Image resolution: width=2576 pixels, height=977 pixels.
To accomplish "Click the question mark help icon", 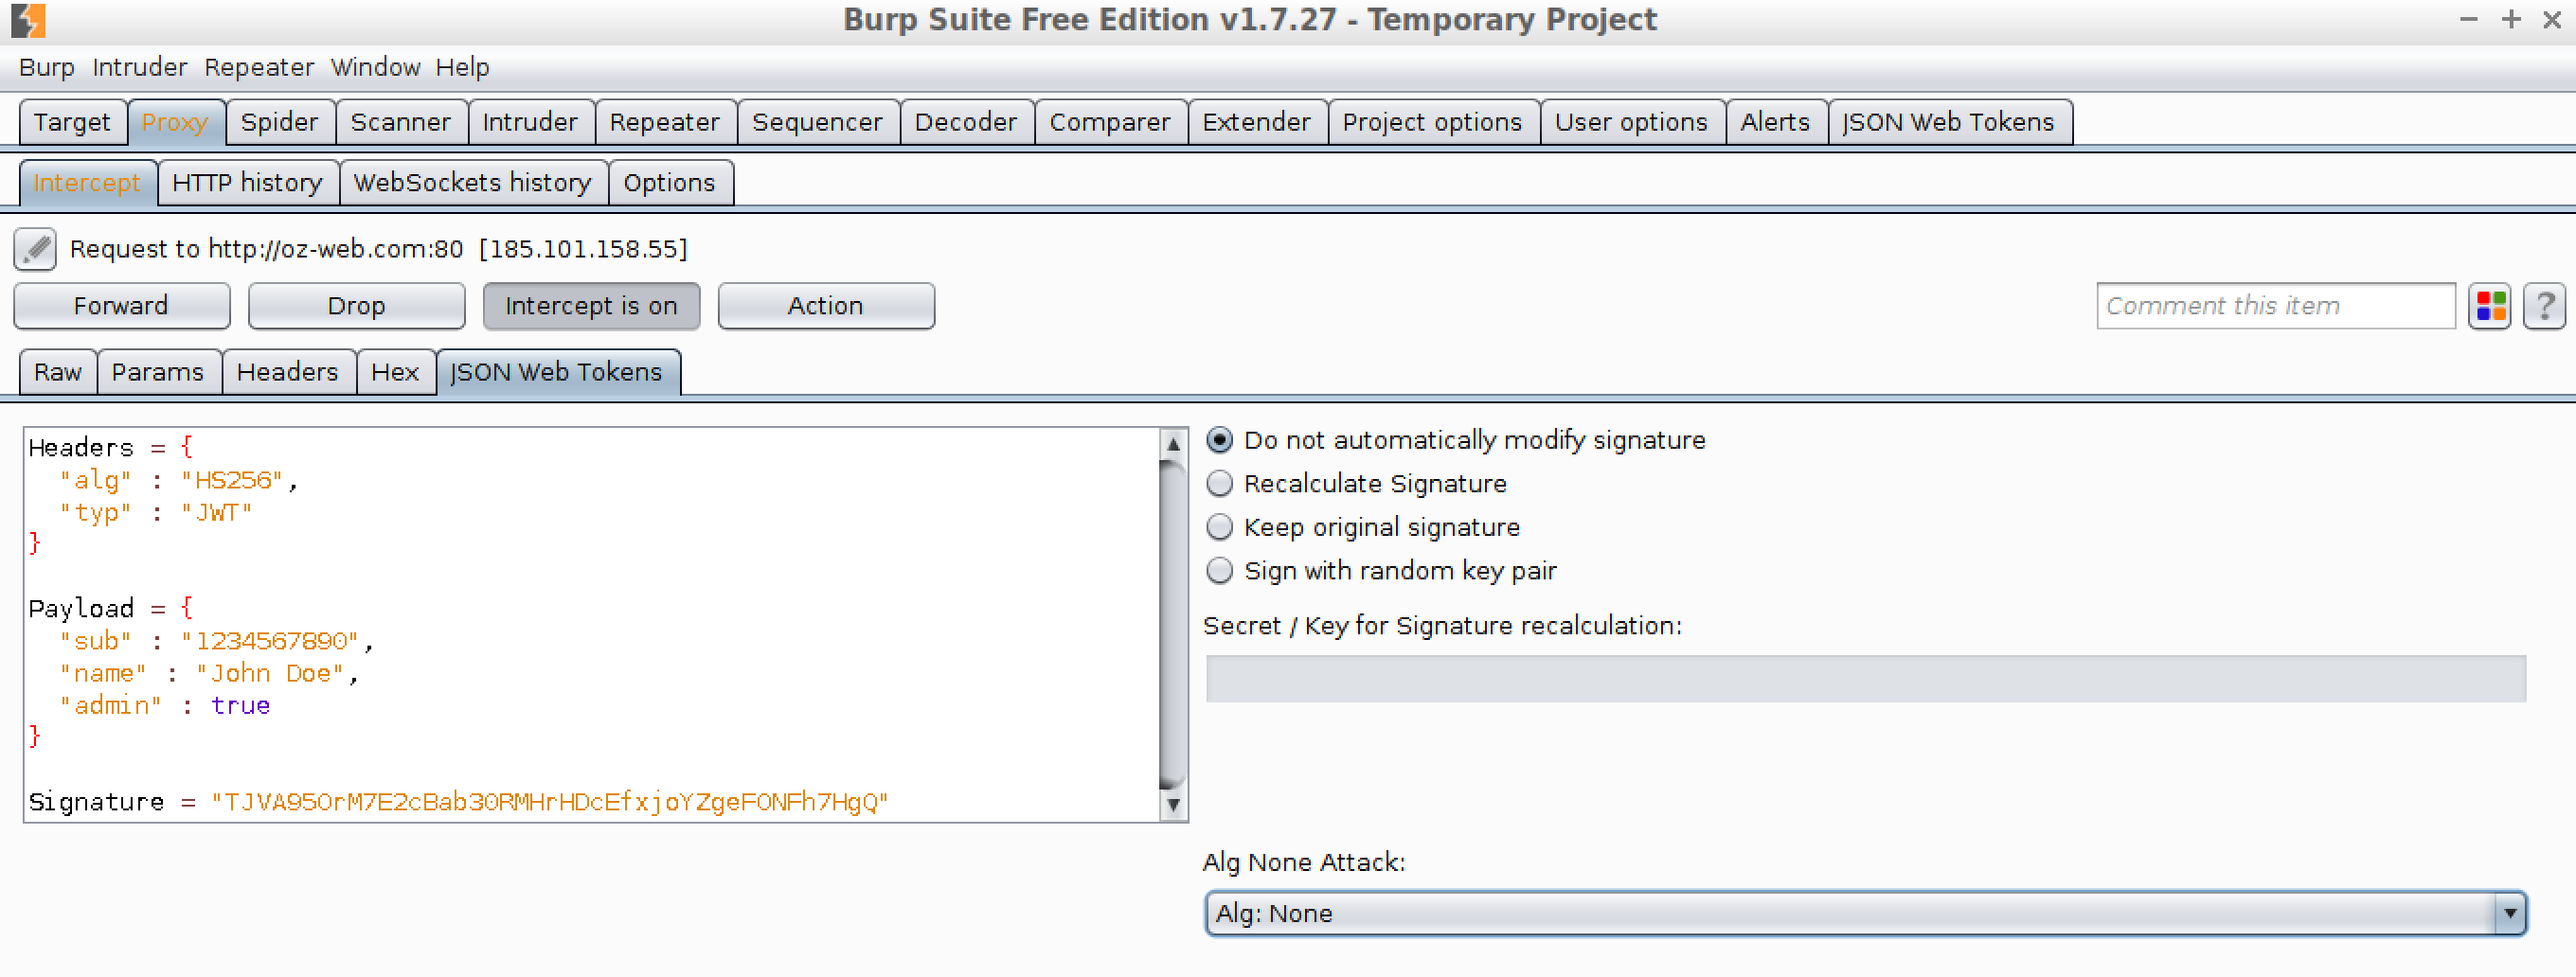I will 2544,306.
